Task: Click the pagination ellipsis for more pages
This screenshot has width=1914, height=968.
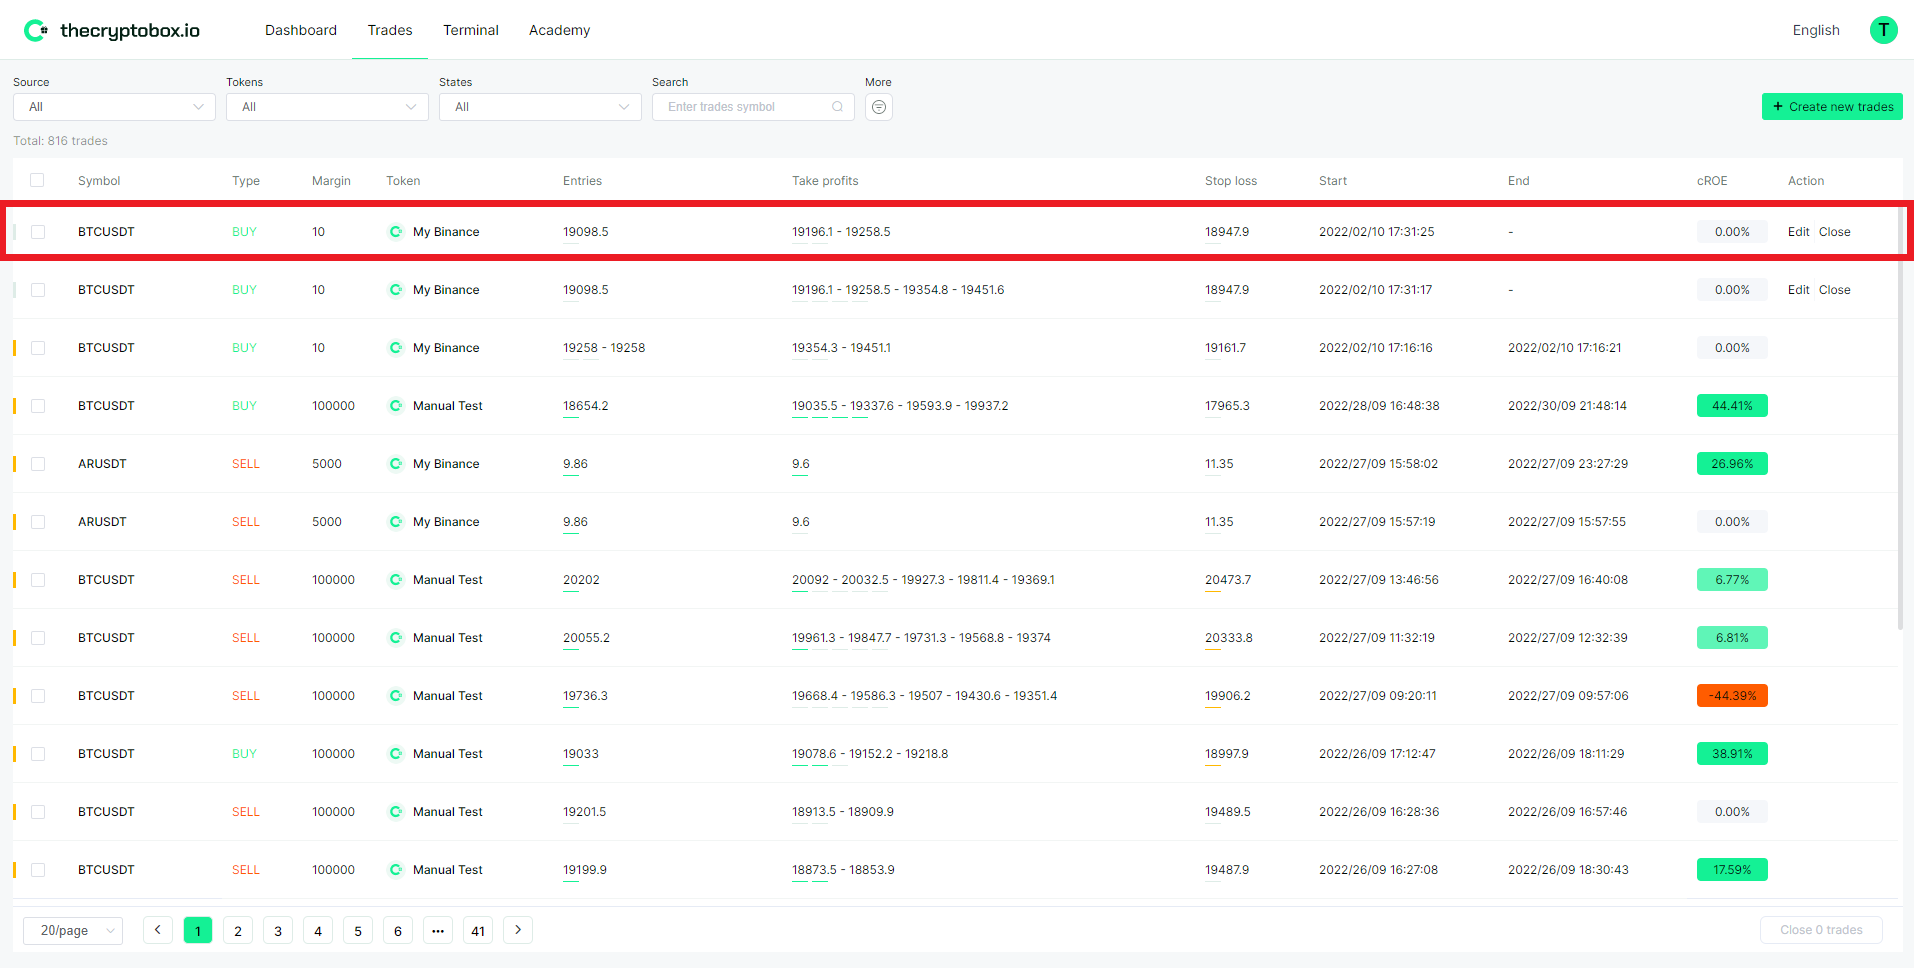Action: point(437,931)
